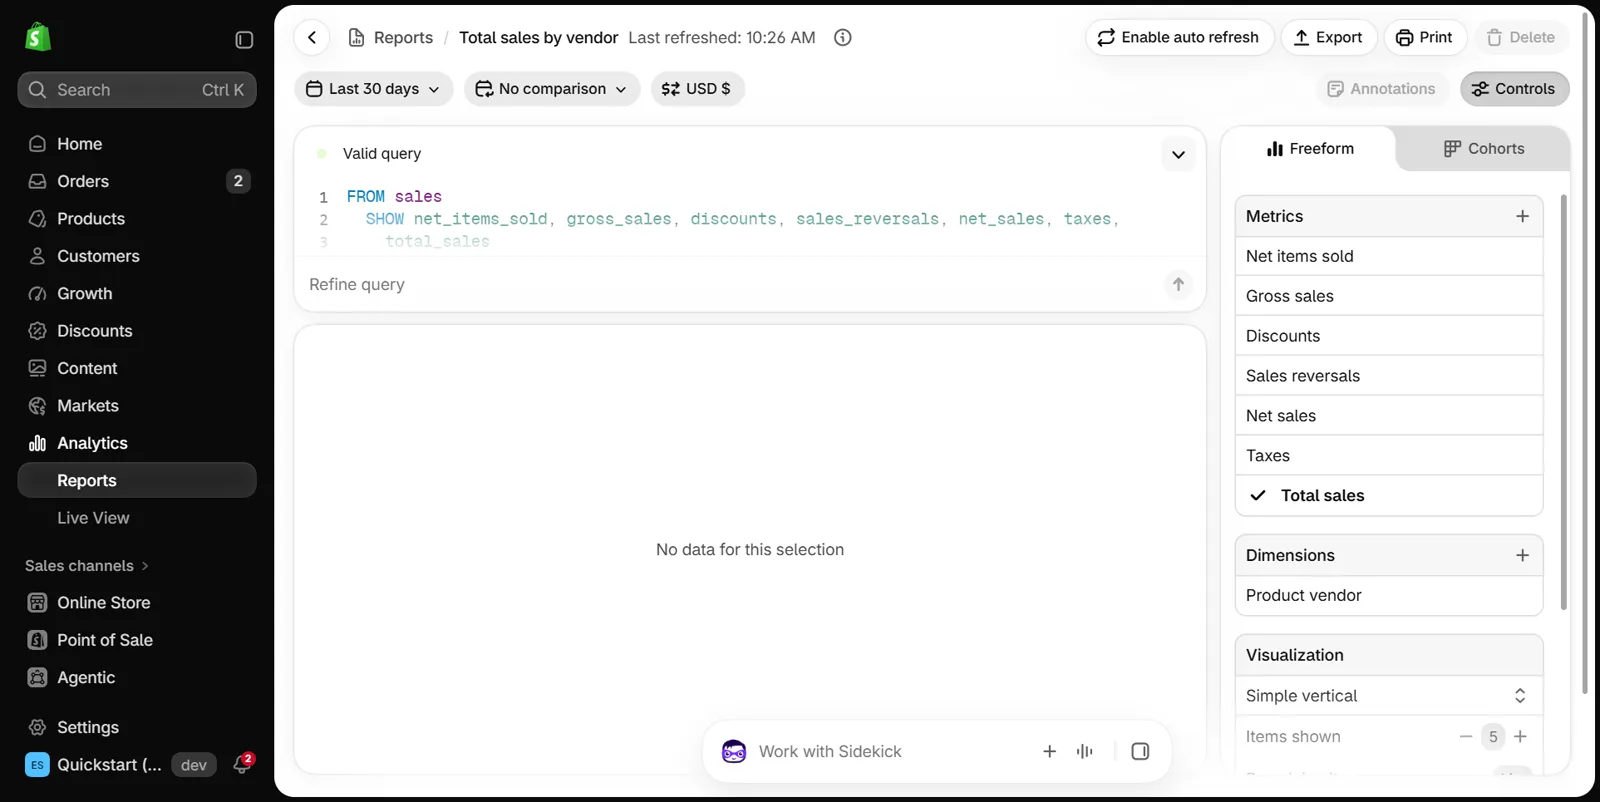This screenshot has height=802, width=1600.
Task: Add a dimension with the plus icon
Action: (x=1522, y=555)
